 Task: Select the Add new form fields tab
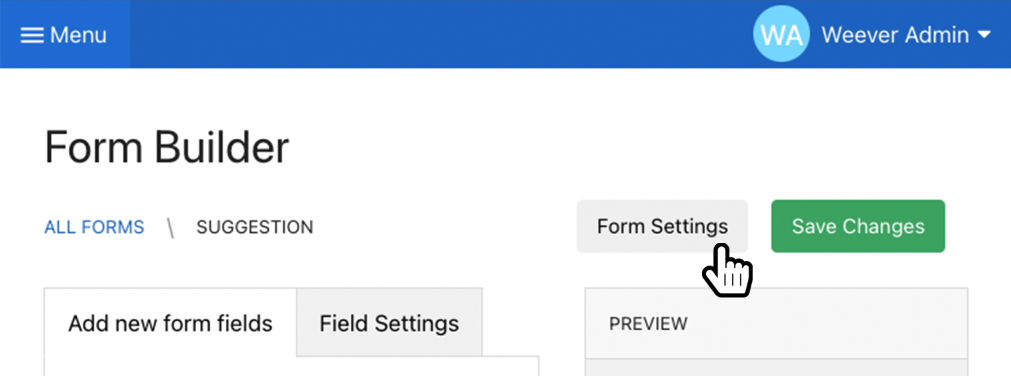point(170,322)
